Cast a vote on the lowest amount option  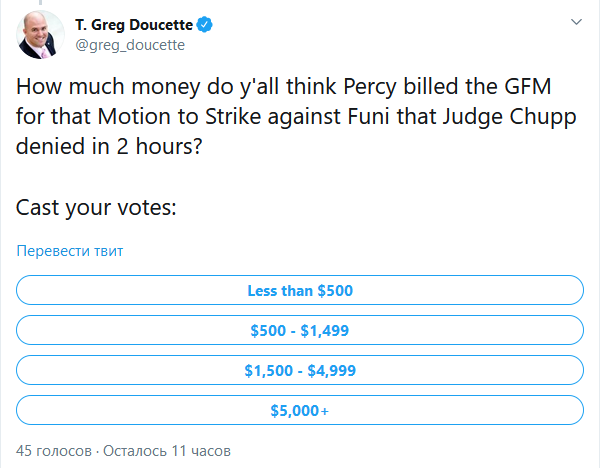tap(300, 290)
